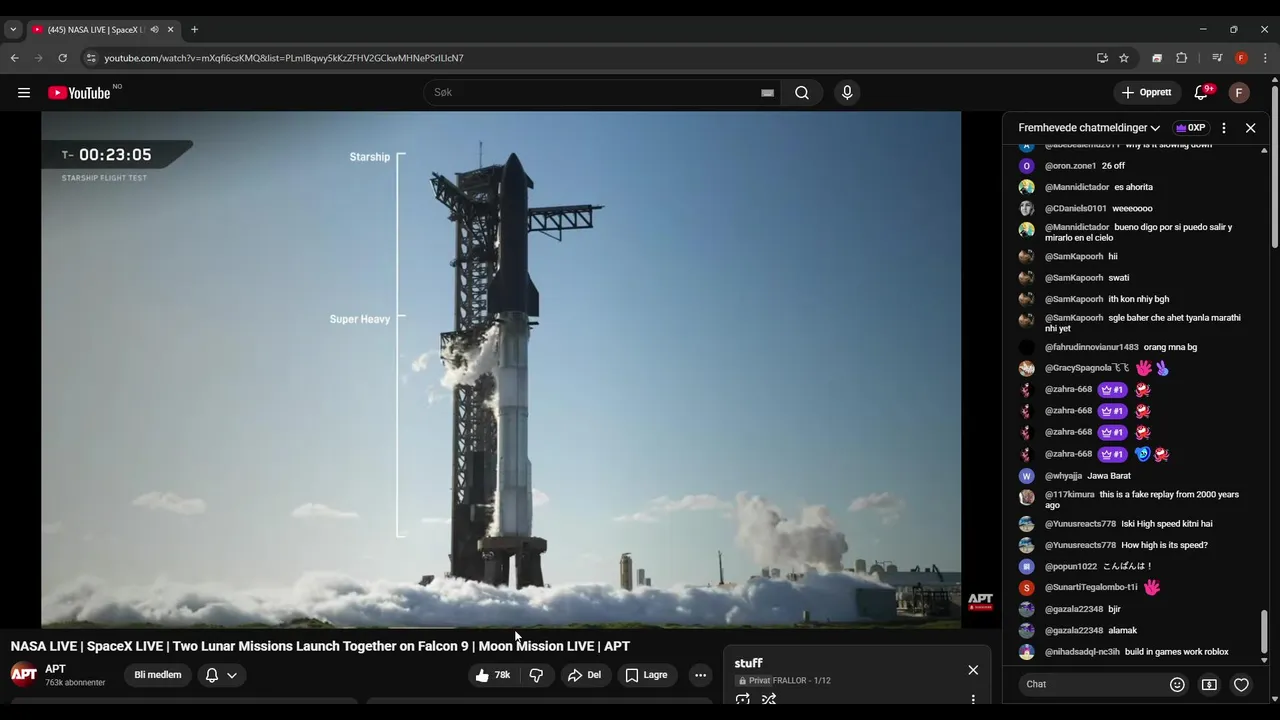
Task: Open more actions menu beside Lagre
Action: (700, 675)
